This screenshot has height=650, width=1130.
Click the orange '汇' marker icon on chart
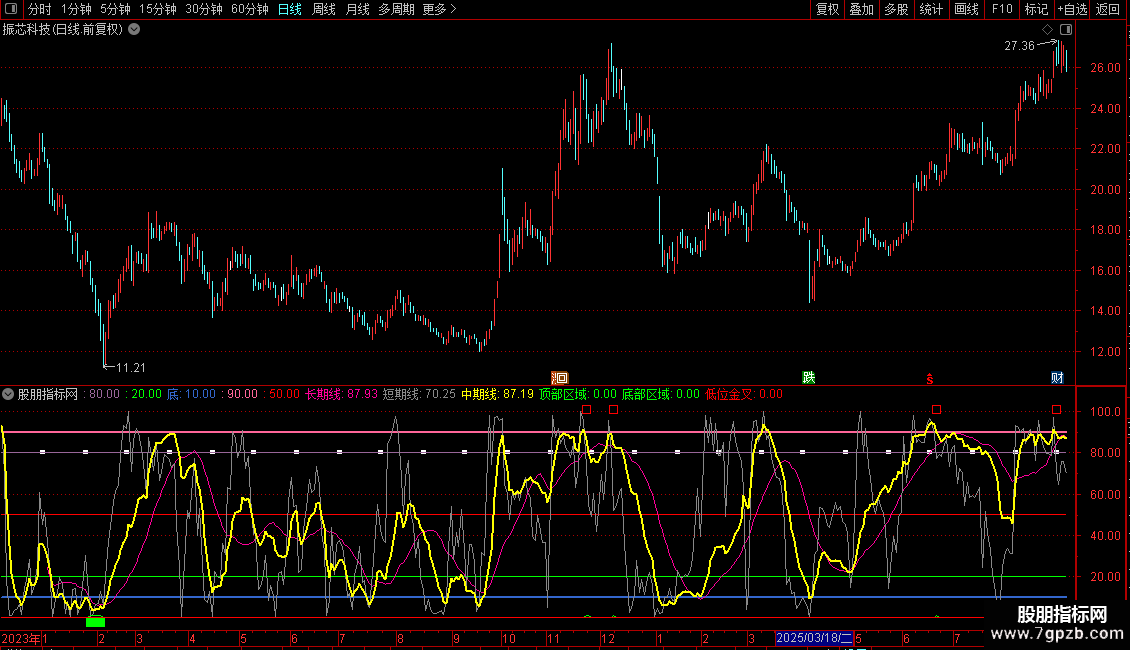click(560, 378)
